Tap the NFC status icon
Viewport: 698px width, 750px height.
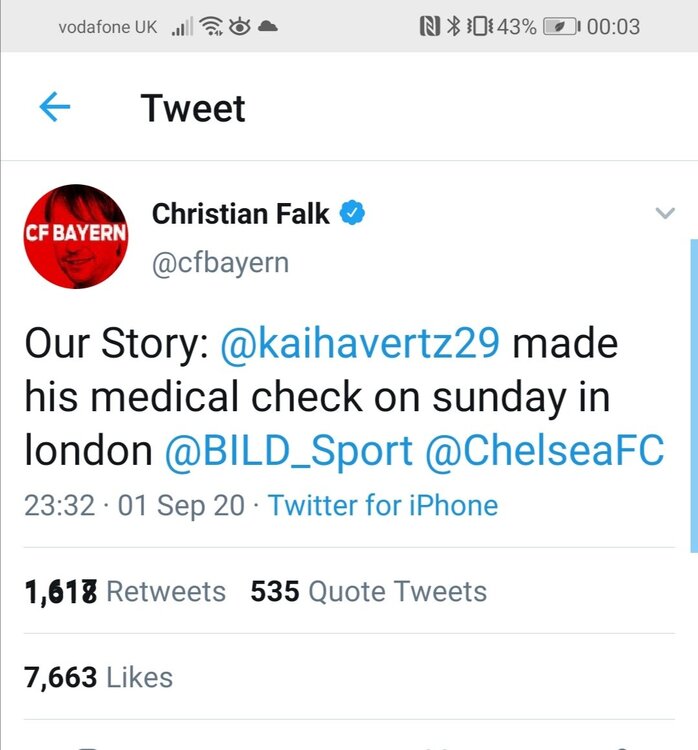[430, 26]
